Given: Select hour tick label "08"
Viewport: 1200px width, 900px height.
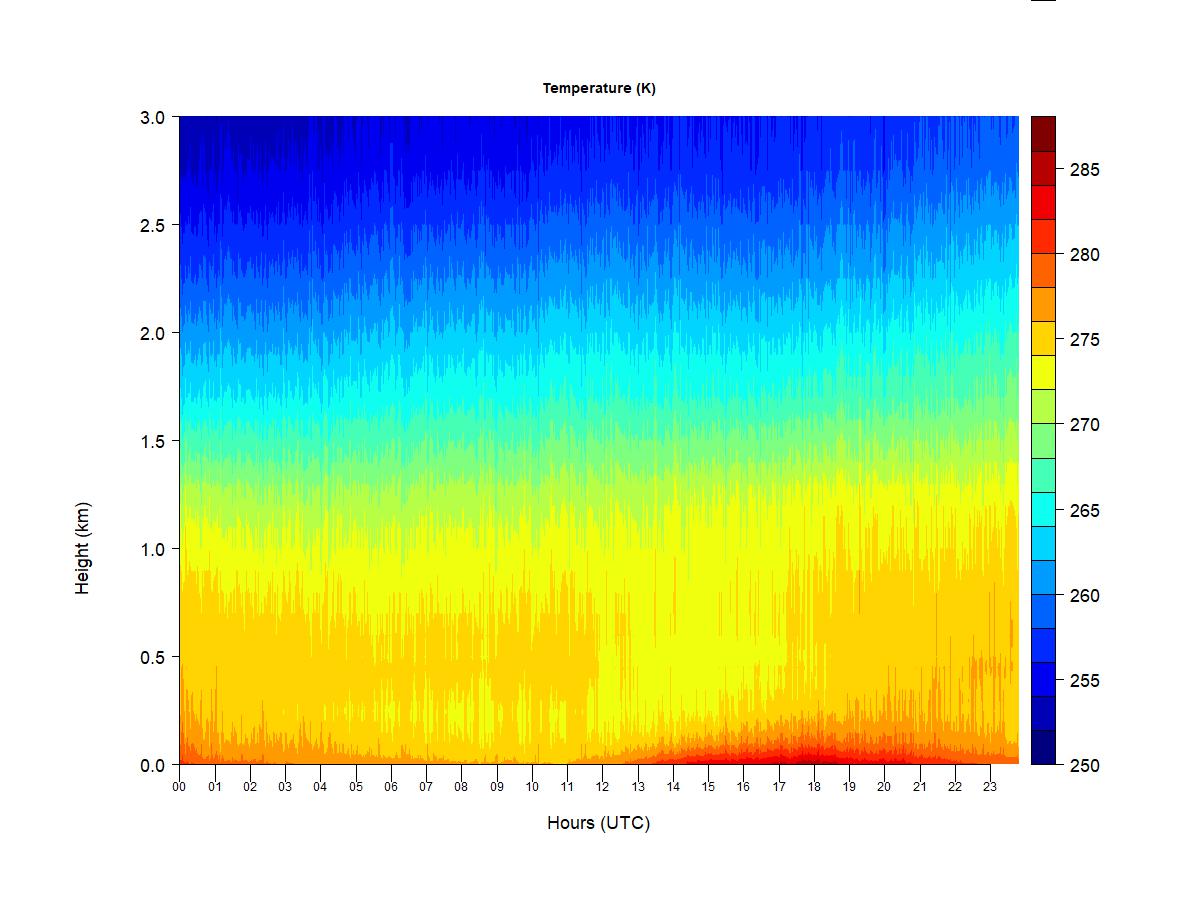Looking at the screenshot, I should [461, 786].
